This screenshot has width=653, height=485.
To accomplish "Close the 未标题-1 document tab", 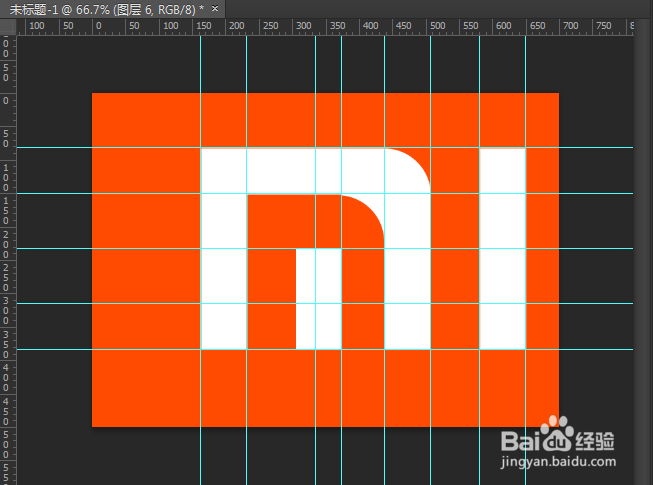I will (x=215, y=8).
